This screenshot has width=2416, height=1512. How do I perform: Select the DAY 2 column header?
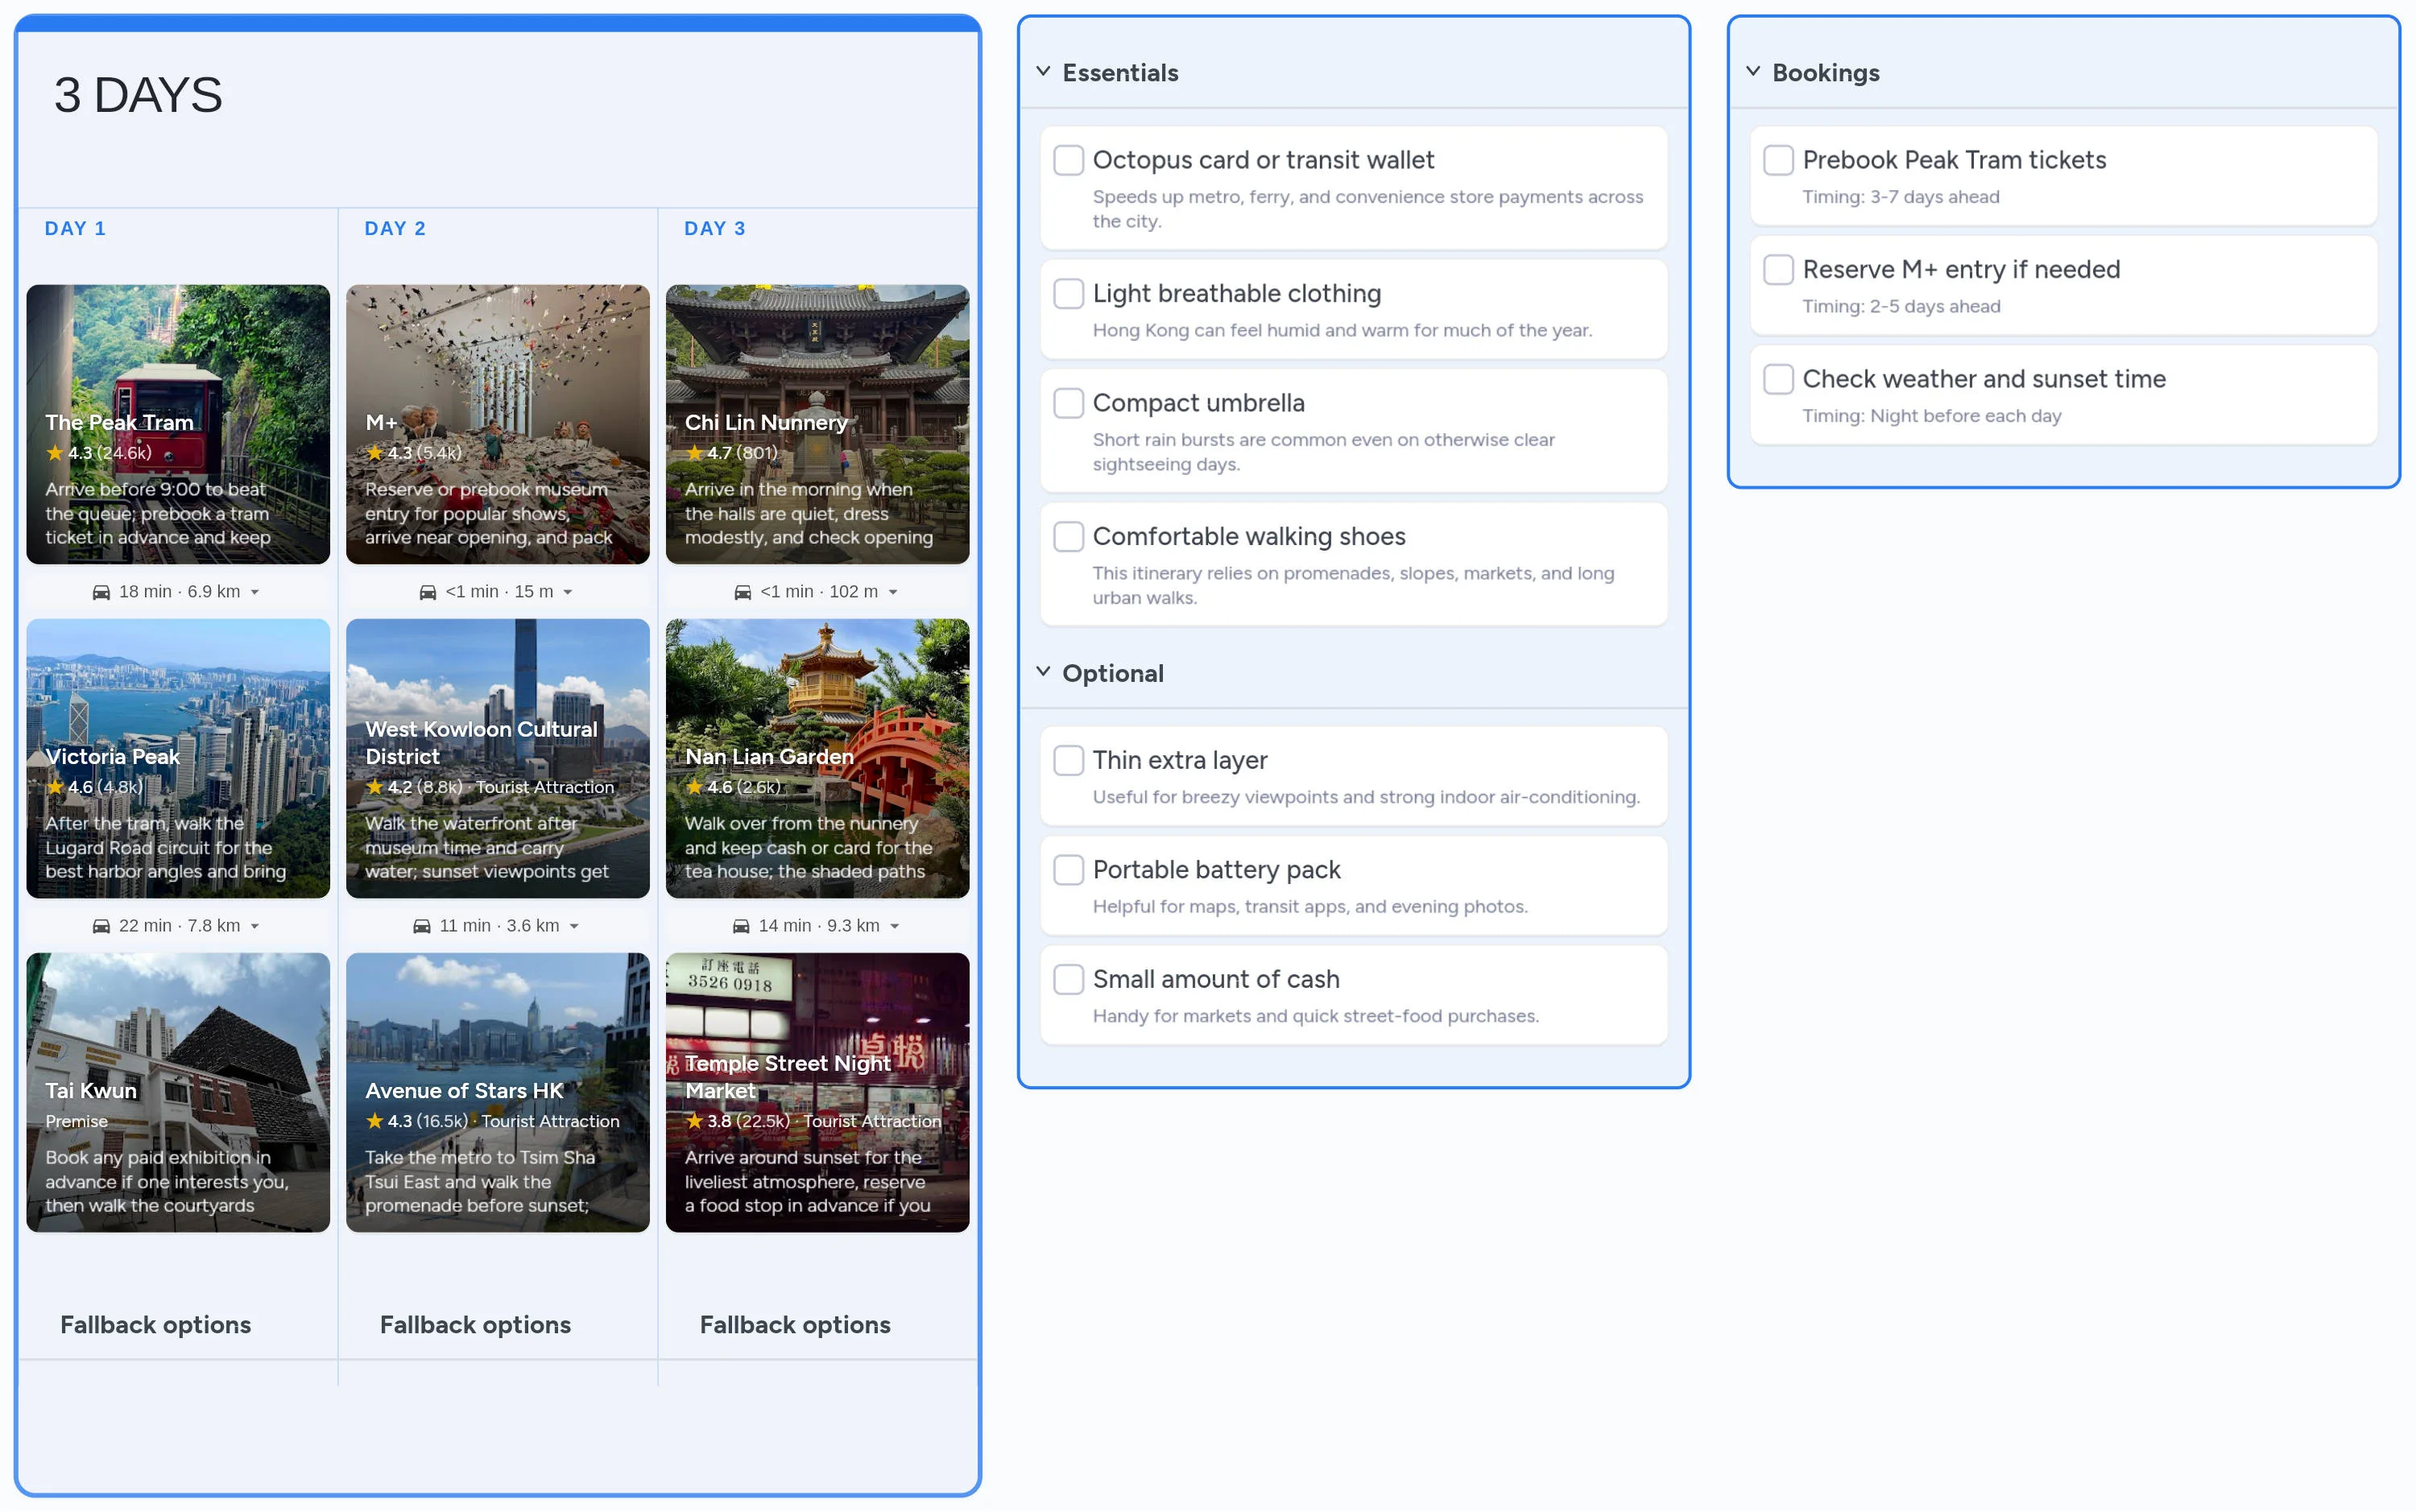pos(395,229)
